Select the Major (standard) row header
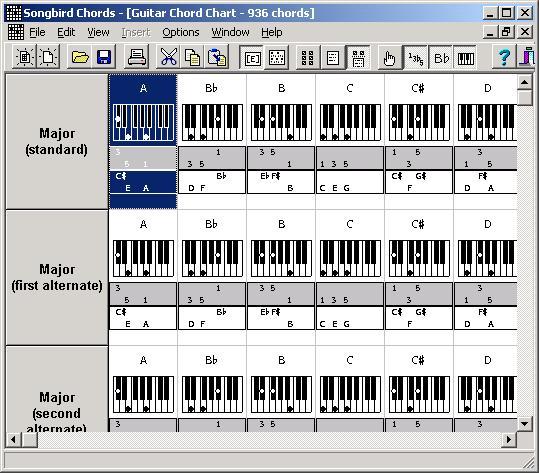This screenshot has height=473, width=539. click(x=57, y=142)
